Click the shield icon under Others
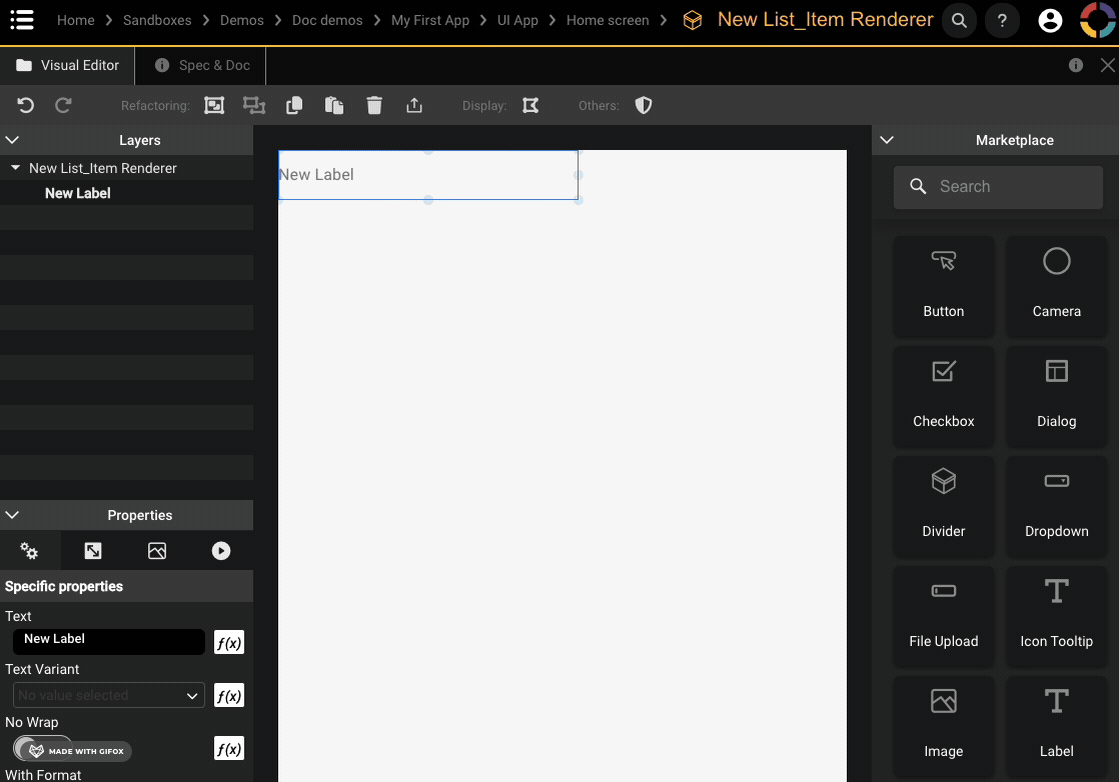Viewport: 1119px width, 782px height. (x=643, y=105)
